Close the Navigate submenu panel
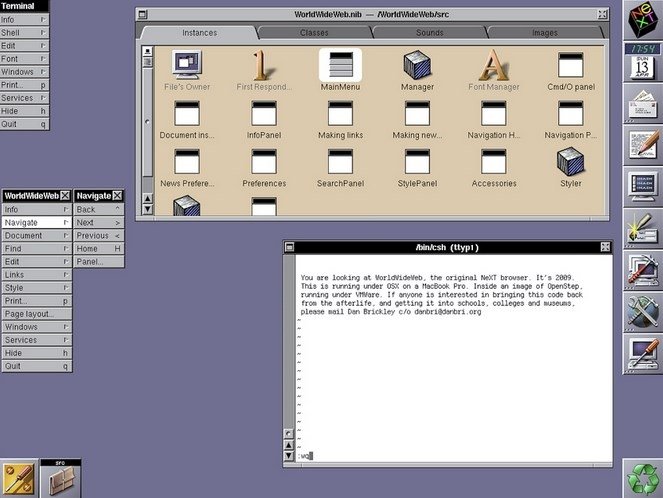663x498 pixels. point(118,195)
